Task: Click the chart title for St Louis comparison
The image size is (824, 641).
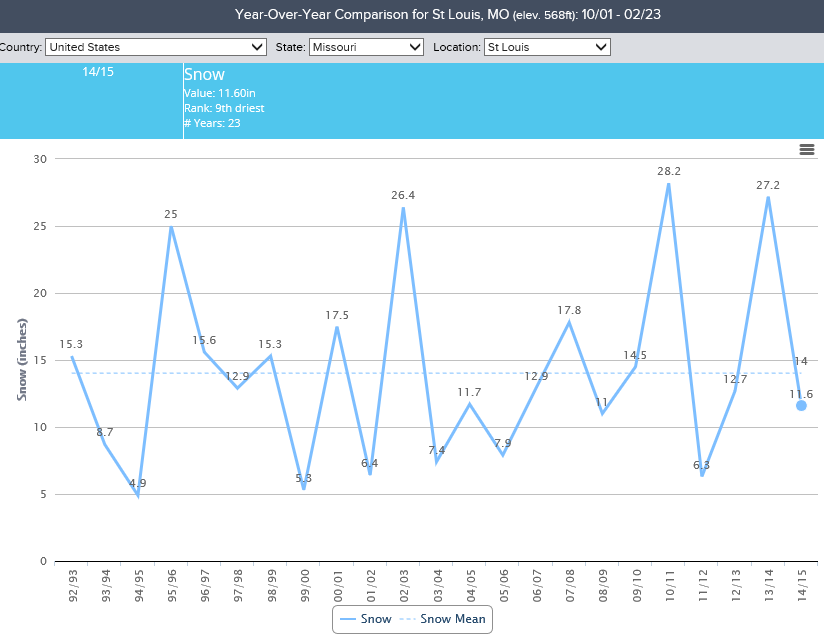Action: pyautogui.click(x=412, y=15)
